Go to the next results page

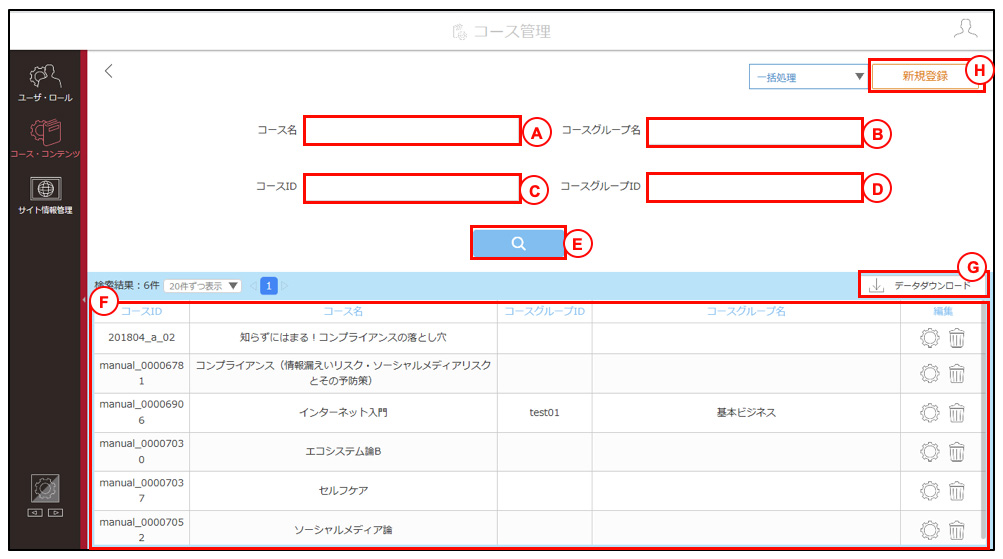pos(285,286)
